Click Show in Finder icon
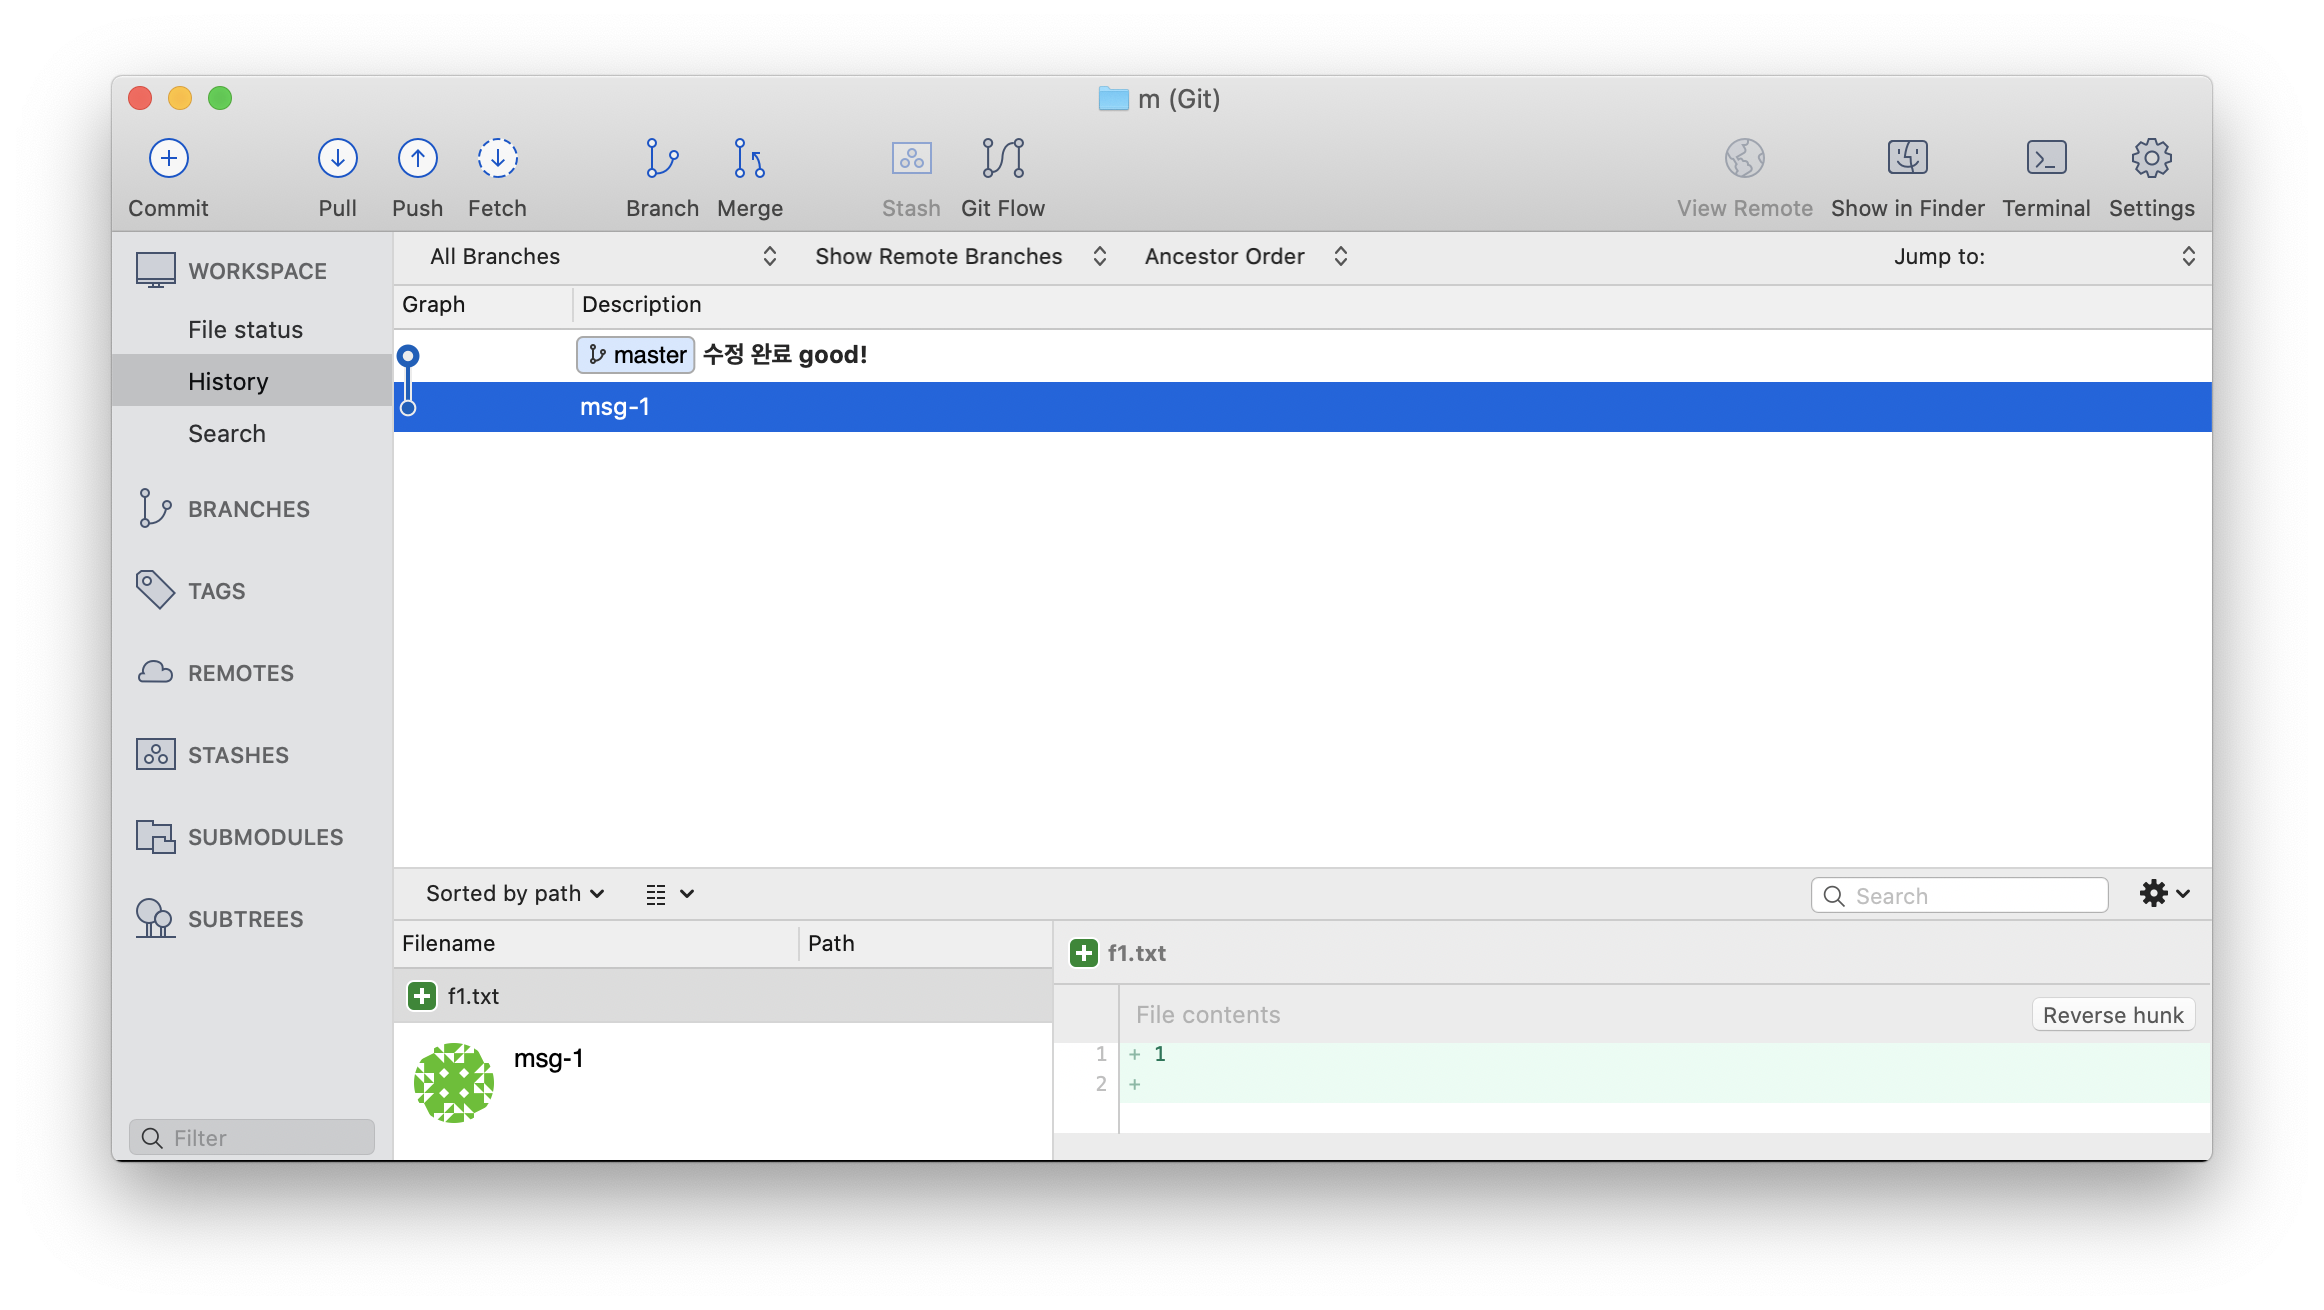The width and height of the screenshot is (2324, 1310). click(1907, 158)
